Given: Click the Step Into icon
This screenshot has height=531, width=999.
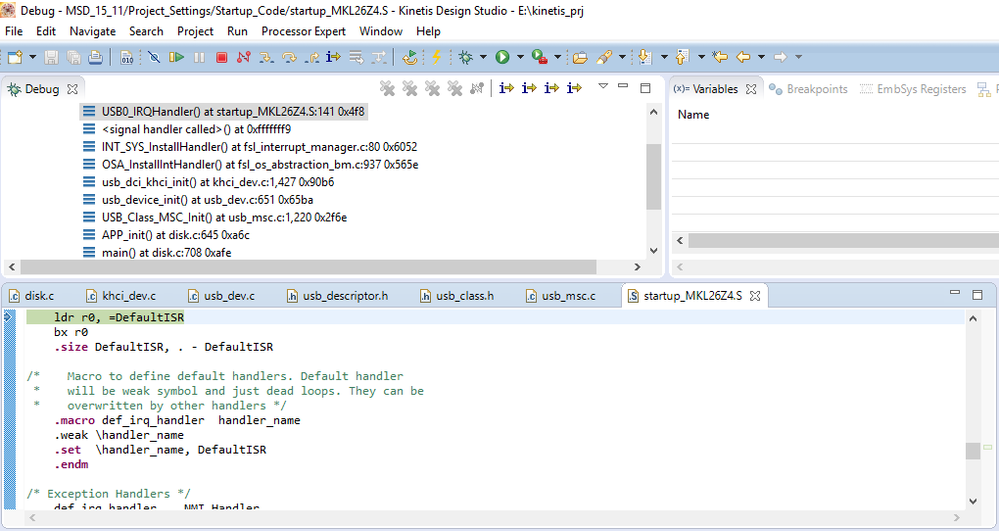Looking at the screenshot, I should [266, 57].
